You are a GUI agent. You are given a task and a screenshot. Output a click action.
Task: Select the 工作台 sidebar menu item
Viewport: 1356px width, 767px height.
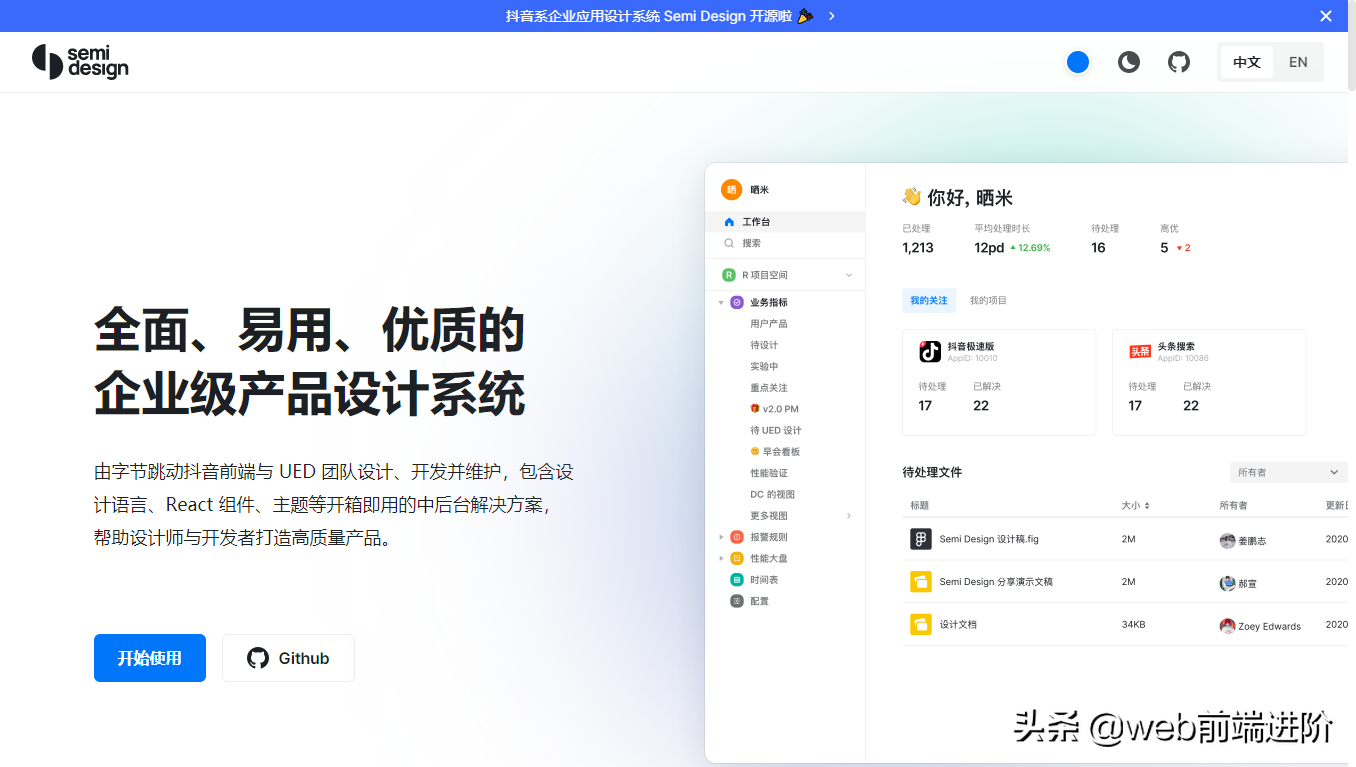tap(785, 222)
